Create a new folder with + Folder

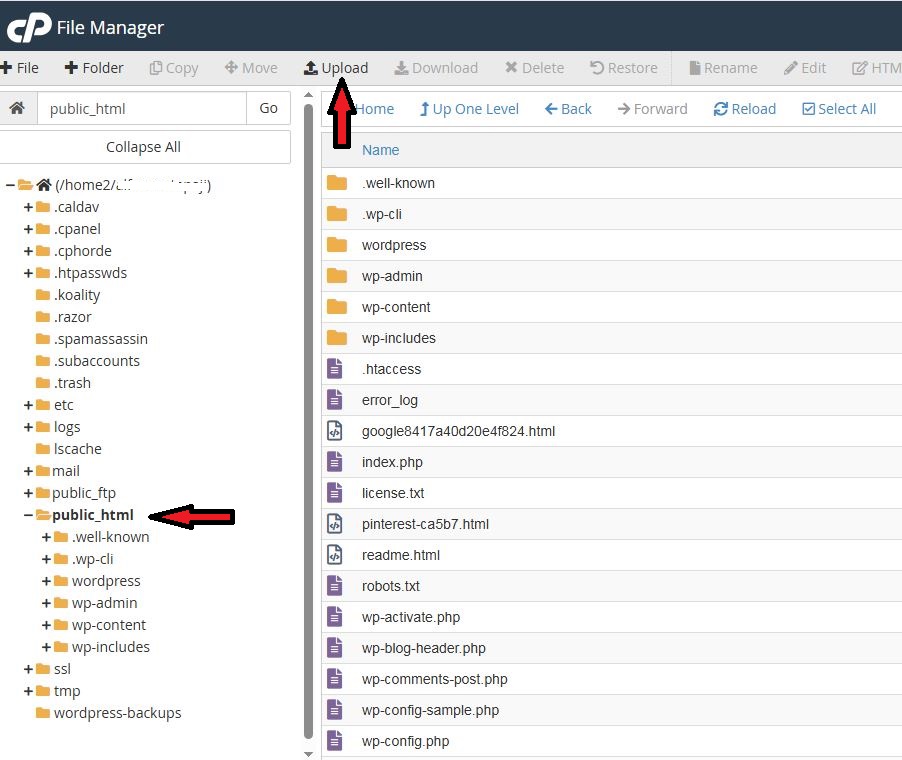[94, 68]
